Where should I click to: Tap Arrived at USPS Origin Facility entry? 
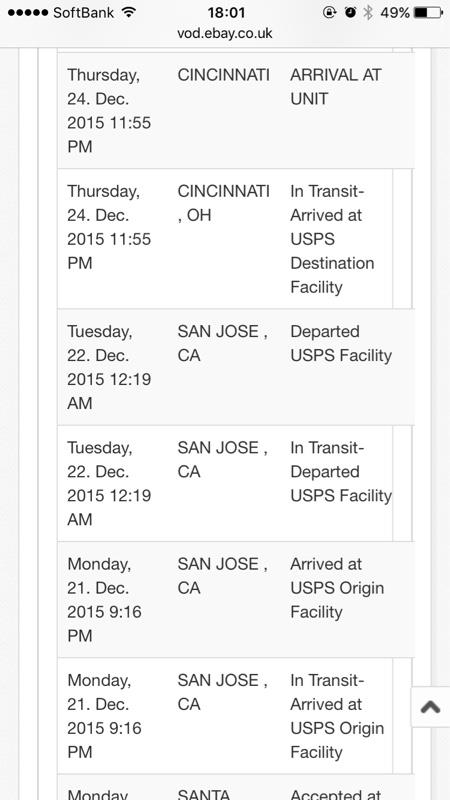[x=337, y=588]
